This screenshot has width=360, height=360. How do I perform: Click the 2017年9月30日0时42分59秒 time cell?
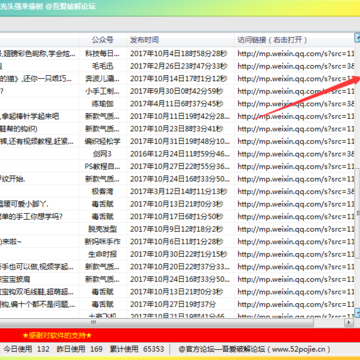click(180, 91)
